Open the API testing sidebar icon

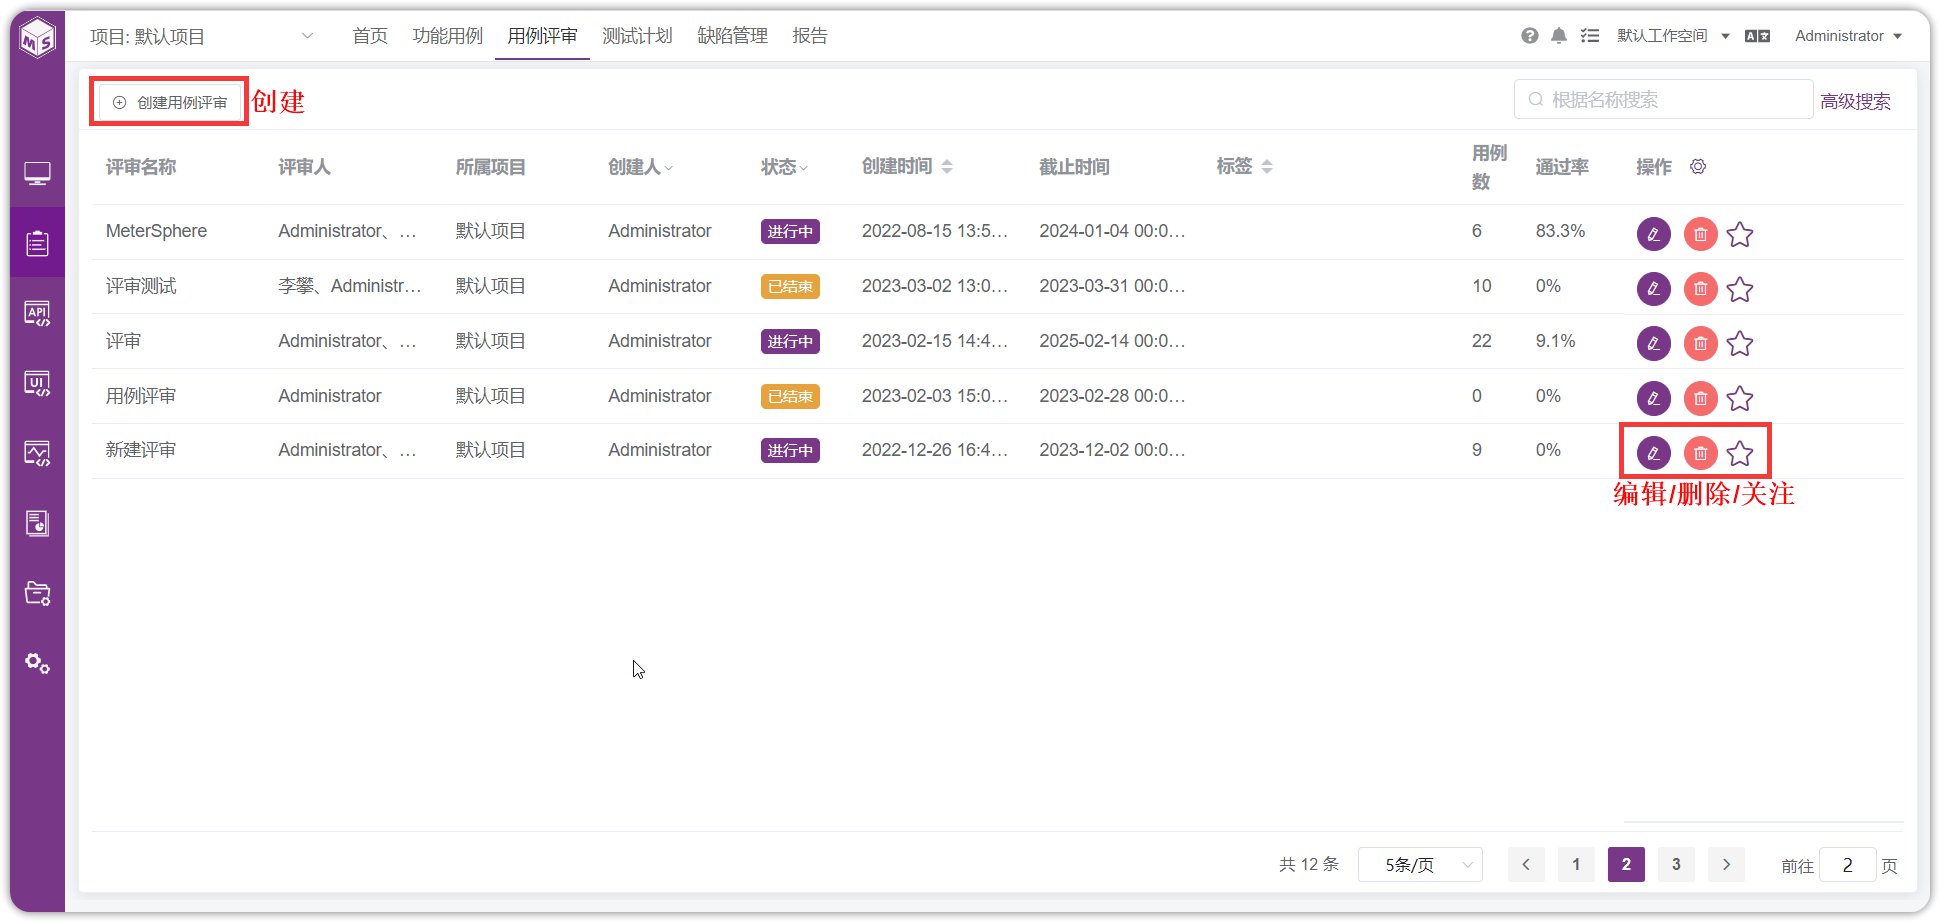37,314
